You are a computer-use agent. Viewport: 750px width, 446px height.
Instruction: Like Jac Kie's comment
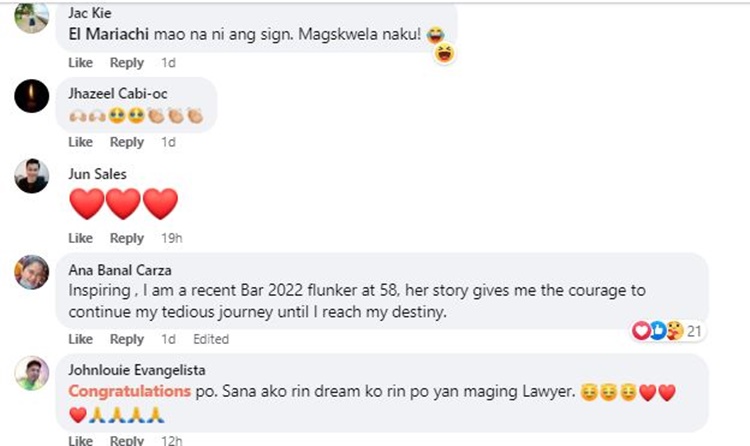pyautogui.click(x=80, y=63)
